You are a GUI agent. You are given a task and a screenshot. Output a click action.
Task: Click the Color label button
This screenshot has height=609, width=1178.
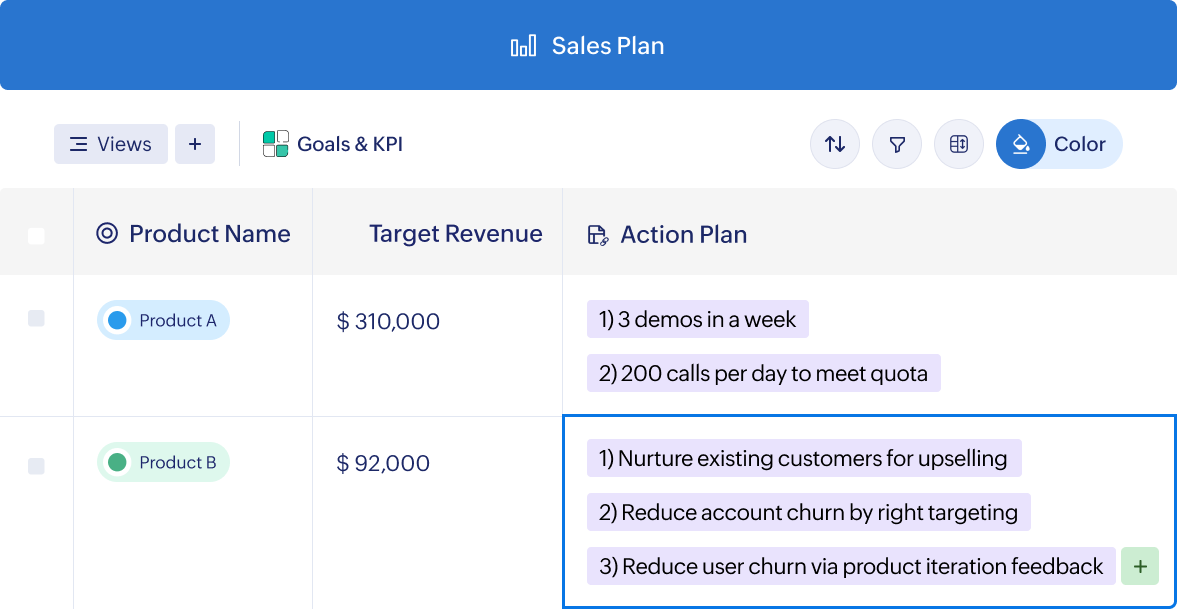click(1080, 145)
